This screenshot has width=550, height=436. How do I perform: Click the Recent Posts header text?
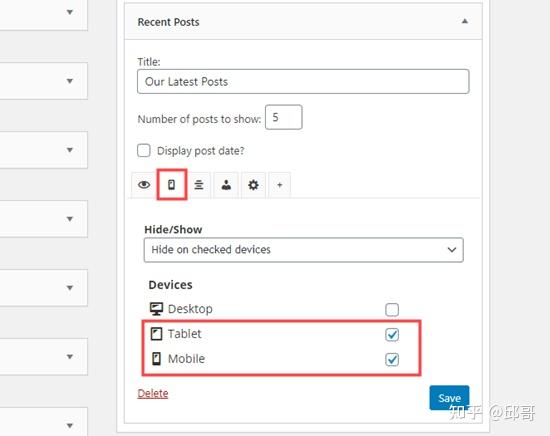[168, 22]
